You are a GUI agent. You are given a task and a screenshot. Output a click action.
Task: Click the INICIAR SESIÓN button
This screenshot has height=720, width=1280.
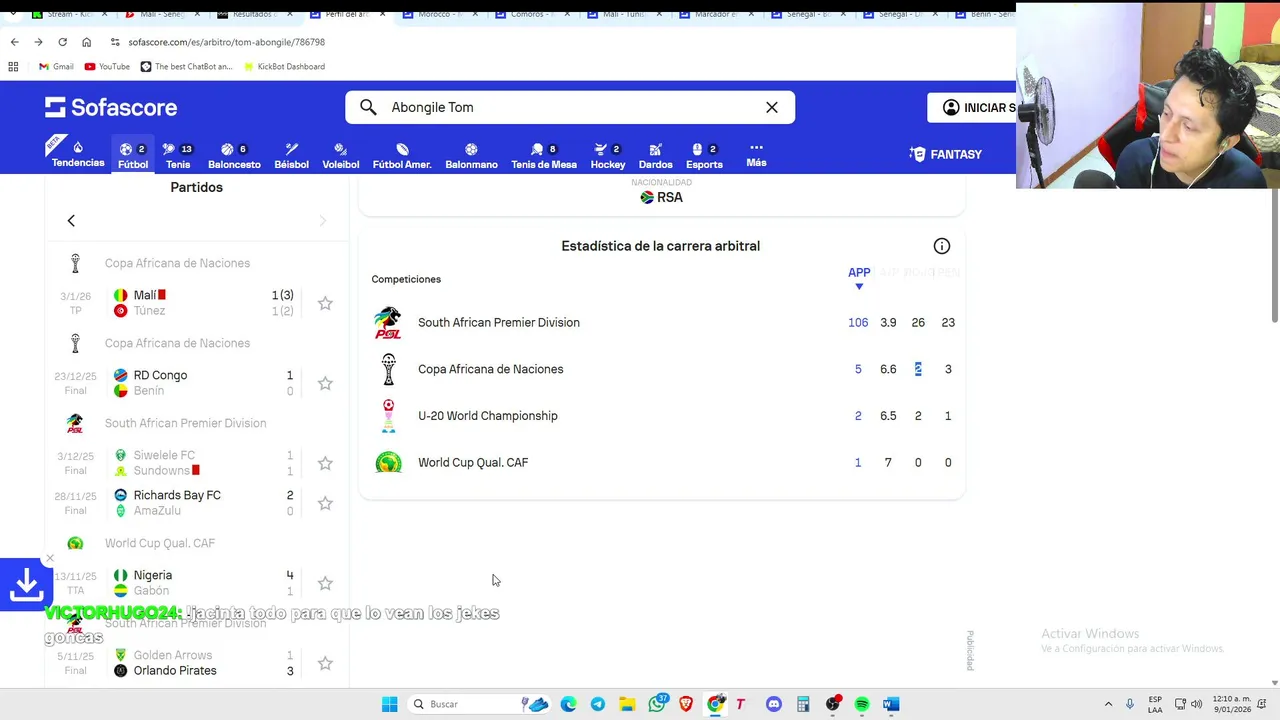pyautogui.click(x=971, y=107)
